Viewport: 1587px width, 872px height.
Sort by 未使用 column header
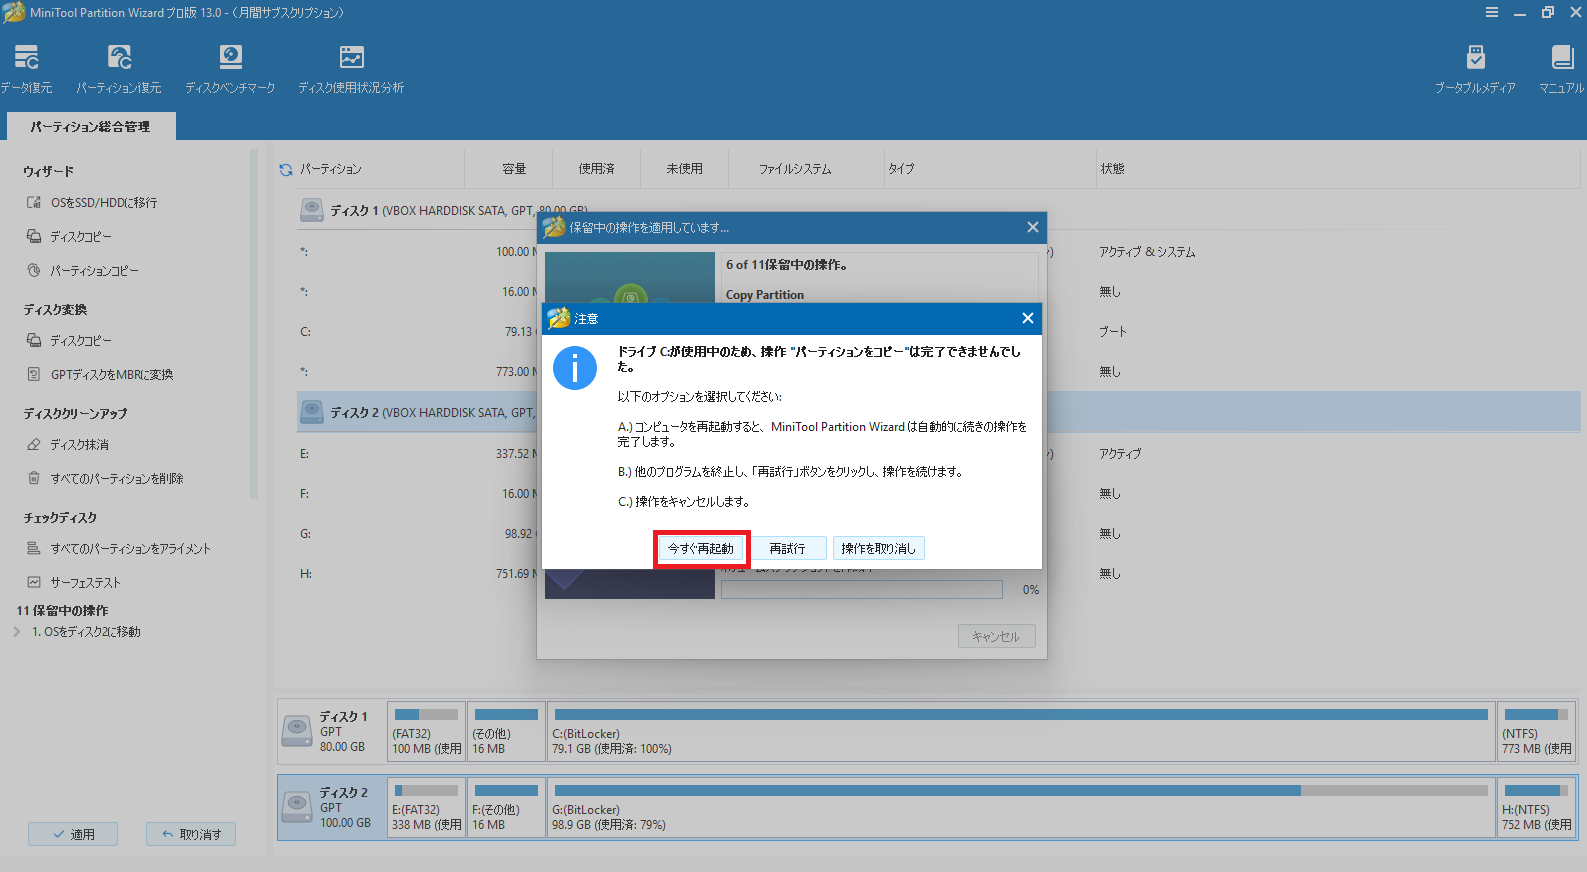click(x=684, y=169)
